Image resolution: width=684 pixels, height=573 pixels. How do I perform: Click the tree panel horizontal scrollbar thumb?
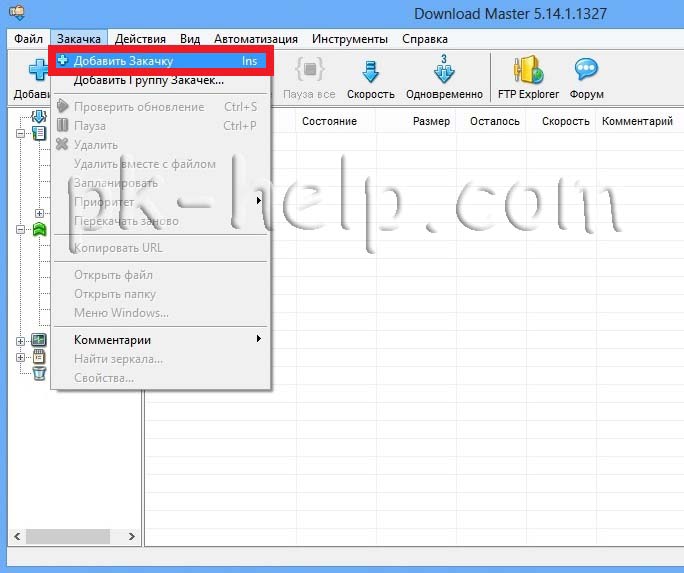point(68,536)
